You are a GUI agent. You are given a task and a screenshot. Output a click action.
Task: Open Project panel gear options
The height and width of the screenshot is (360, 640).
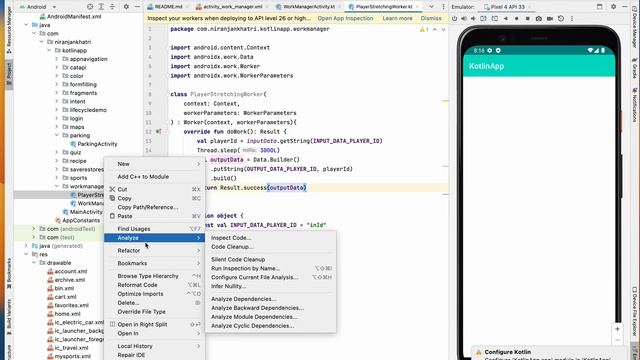126,7
